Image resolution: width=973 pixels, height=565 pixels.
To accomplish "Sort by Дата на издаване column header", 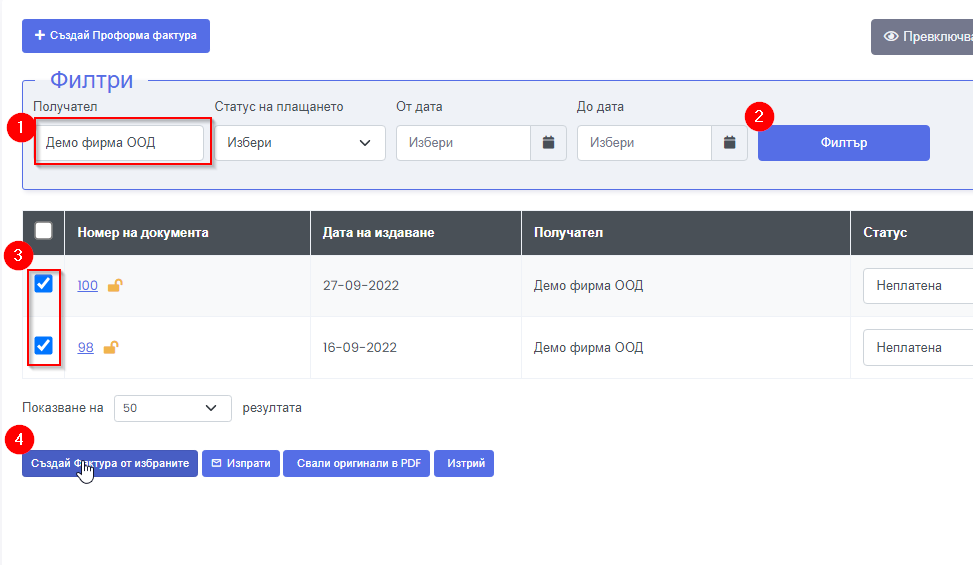I will coord(378,232).
